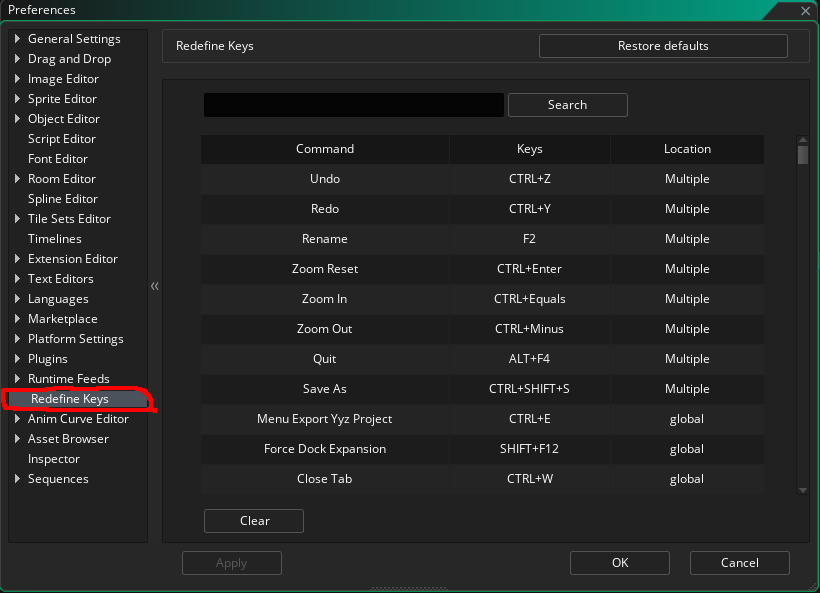820x593 pixels.
Task: Cancel the Preferences dialog
Action: point(739,563)
